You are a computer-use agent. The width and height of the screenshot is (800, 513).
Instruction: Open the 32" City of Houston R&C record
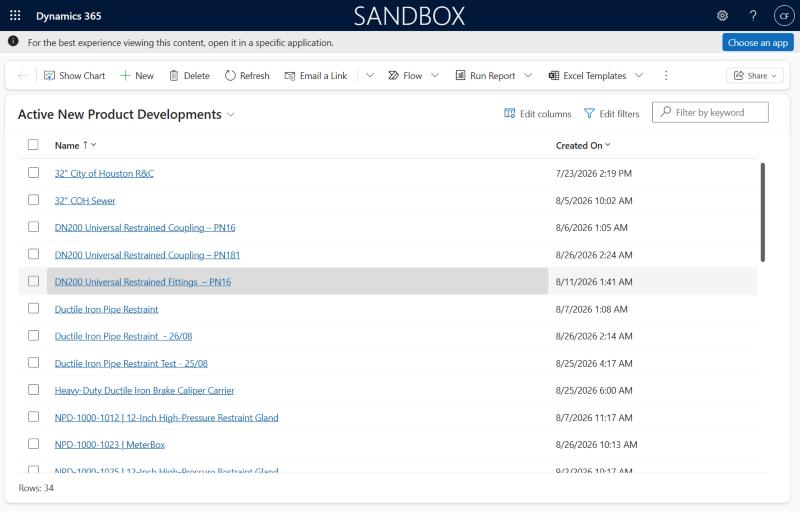tap(104, 174)
